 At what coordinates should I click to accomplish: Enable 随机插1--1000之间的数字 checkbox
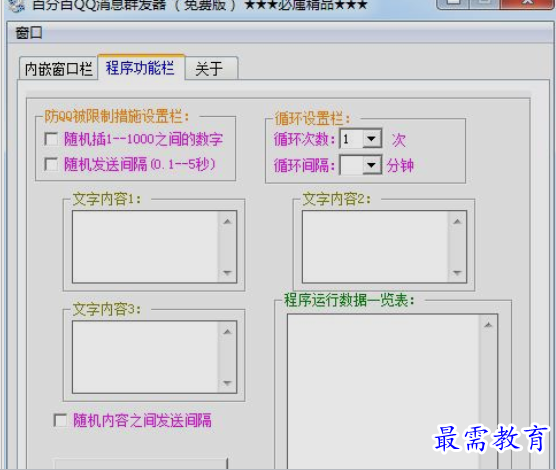tap(51, 139)
